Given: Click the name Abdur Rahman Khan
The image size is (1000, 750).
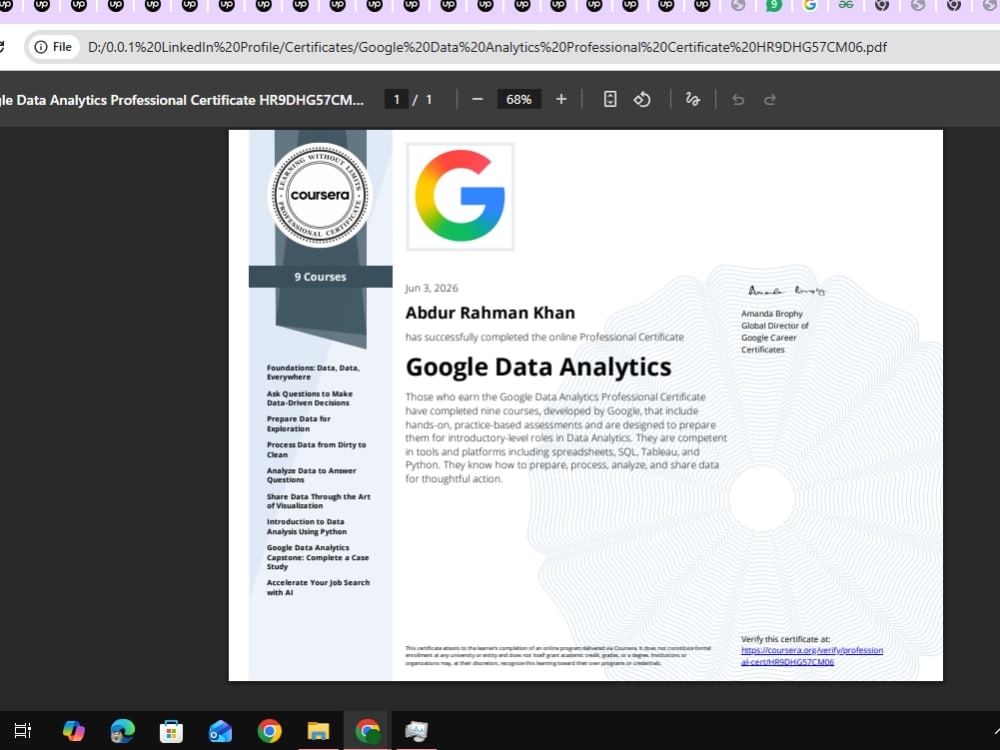Looking at the screenshot, I should pos(490,313).
